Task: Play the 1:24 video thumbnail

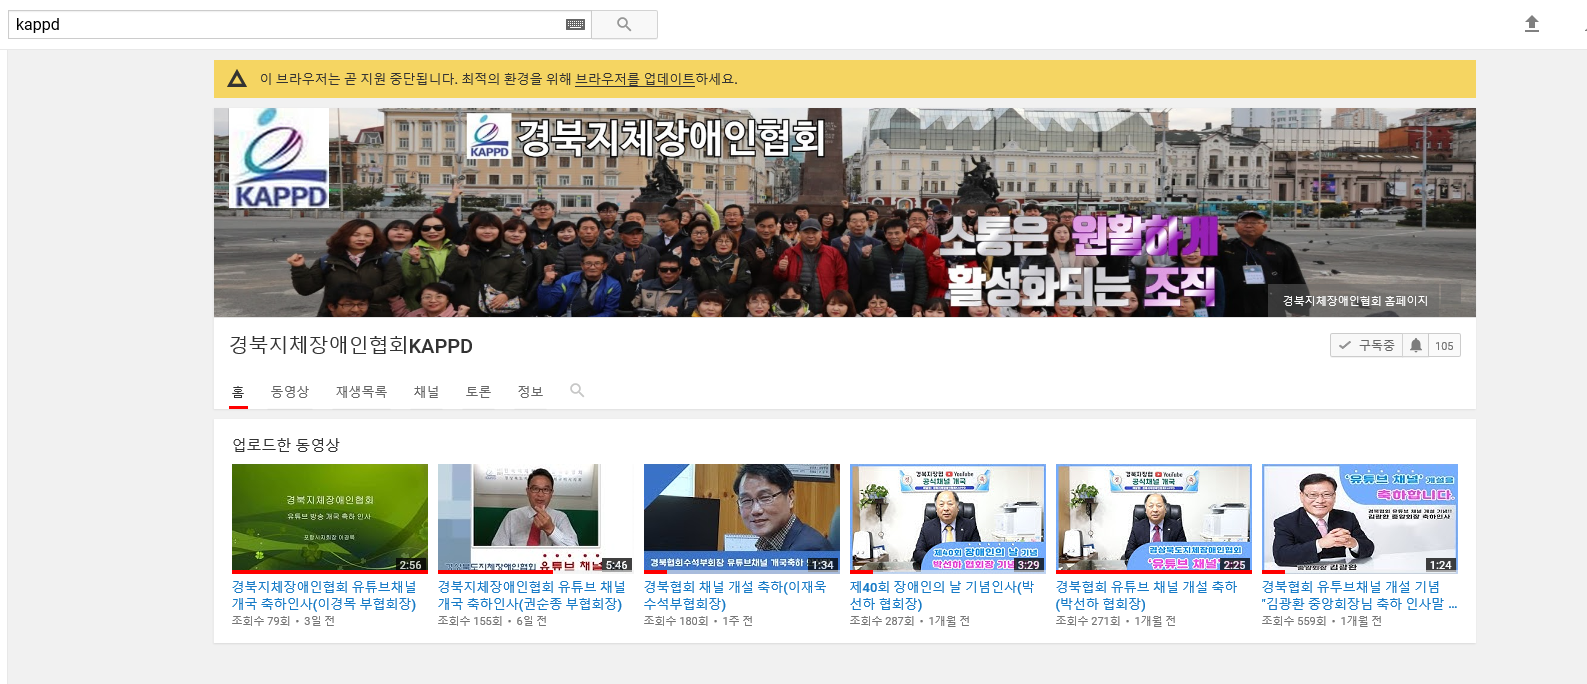Action: coord(1360,518)
